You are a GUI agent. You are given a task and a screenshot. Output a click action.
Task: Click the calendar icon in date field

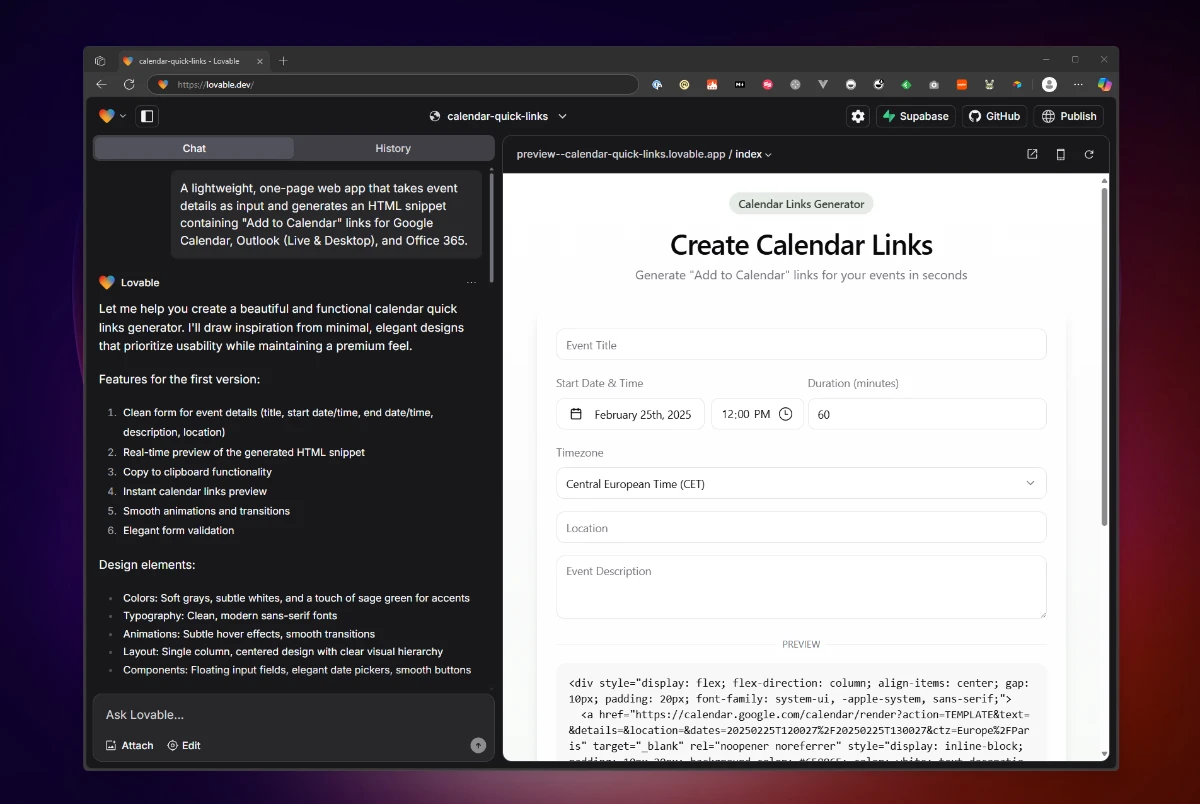coord(576,414)
